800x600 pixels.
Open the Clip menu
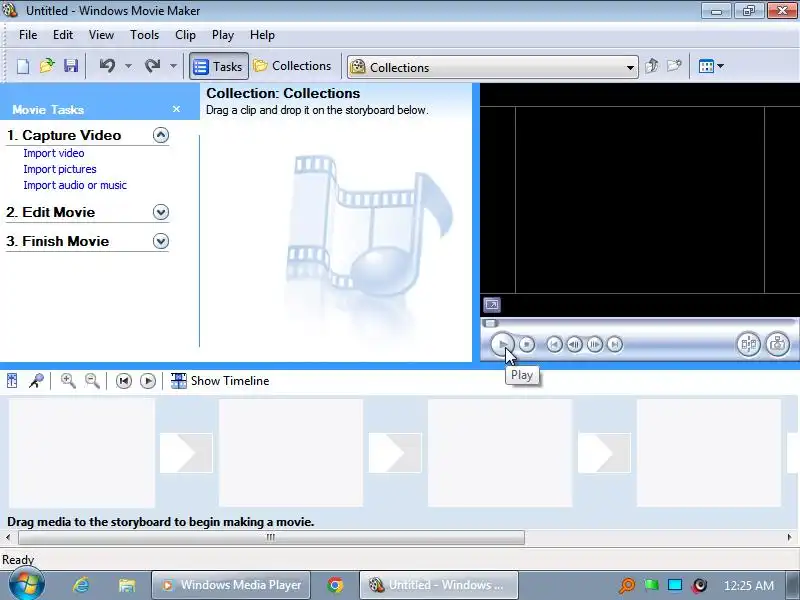click(x=185, y=35)
